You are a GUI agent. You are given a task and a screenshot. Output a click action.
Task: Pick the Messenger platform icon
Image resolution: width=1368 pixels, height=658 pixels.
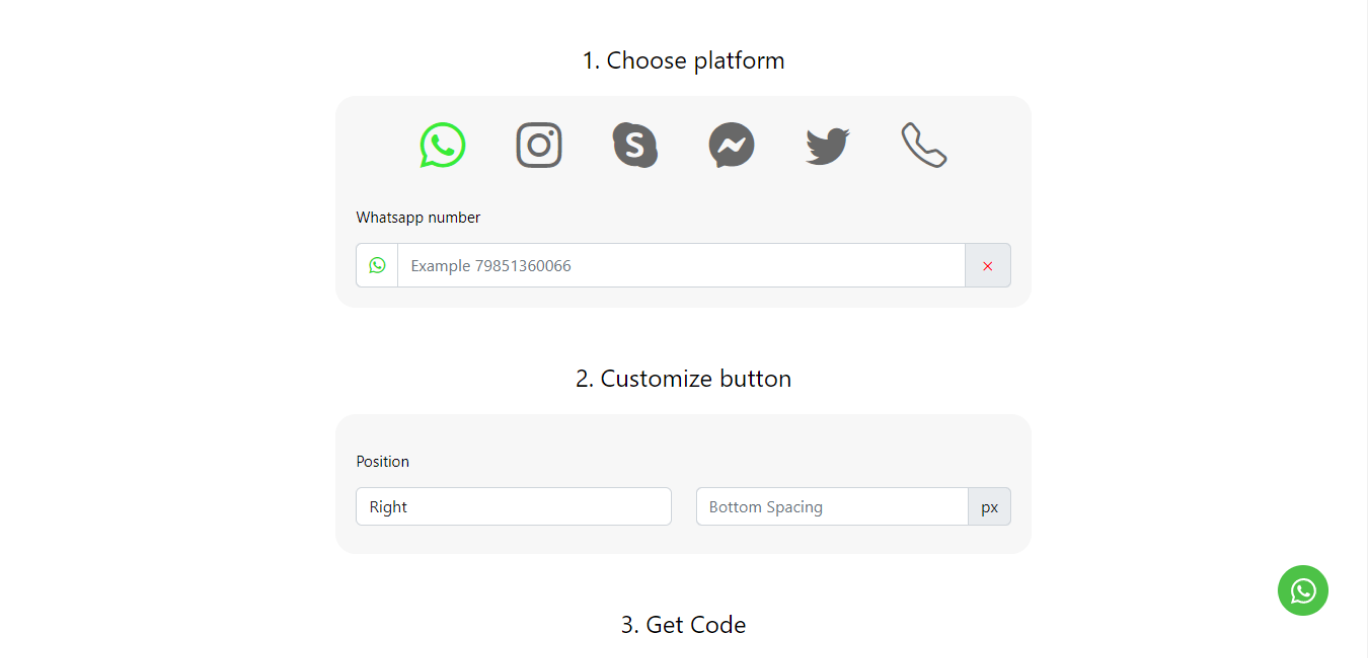click(x=731, y=145)
